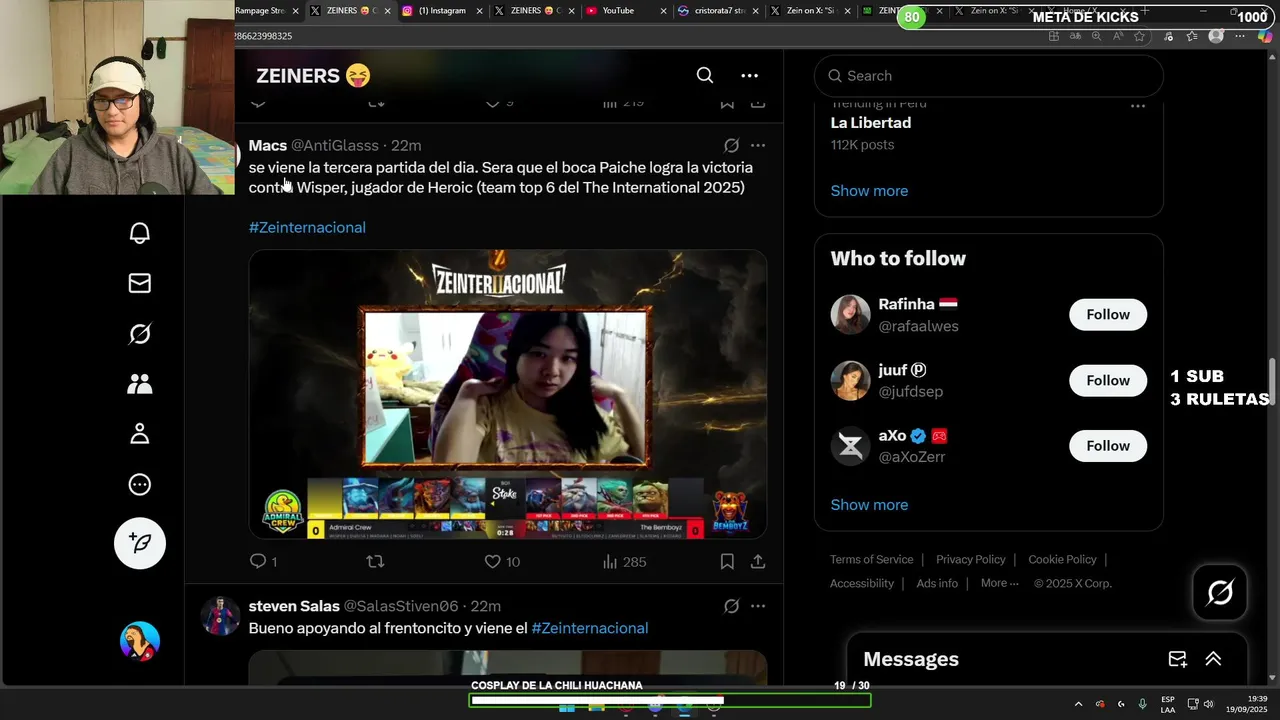Expand trends with Show more

coord(869,191)
